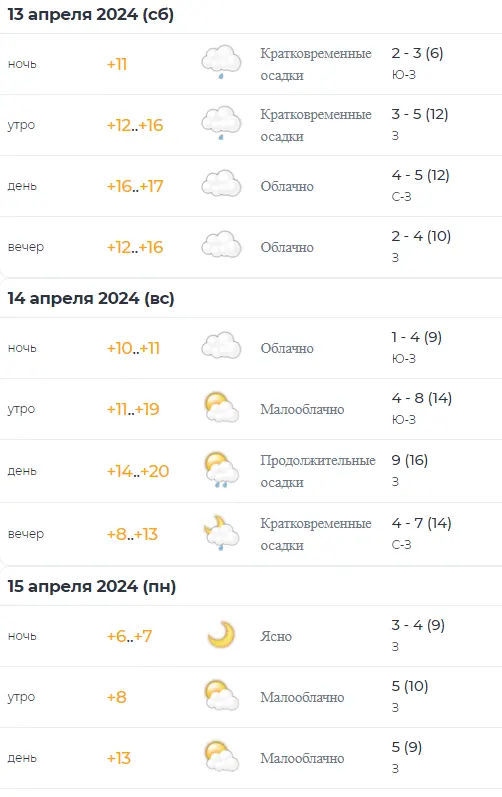
Task: Click the +16..+17 temperature on April 13
Action: click(x=135, y=187)
